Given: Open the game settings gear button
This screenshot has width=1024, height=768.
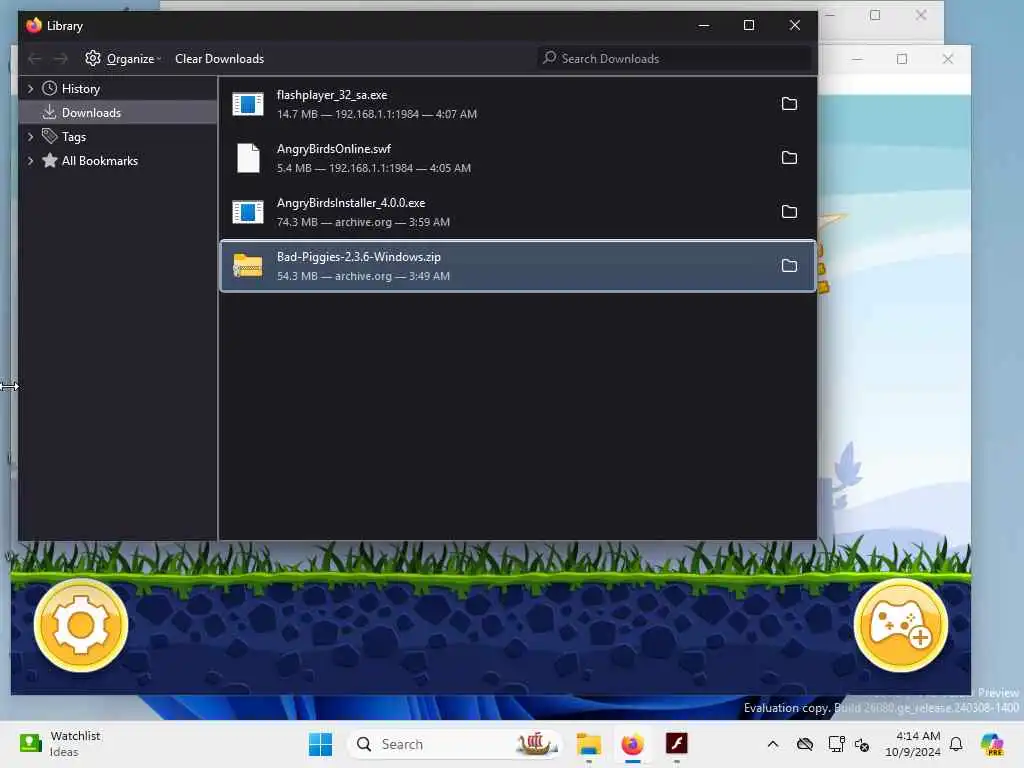Looking at the screenshot, I should [x=81, y=625].
